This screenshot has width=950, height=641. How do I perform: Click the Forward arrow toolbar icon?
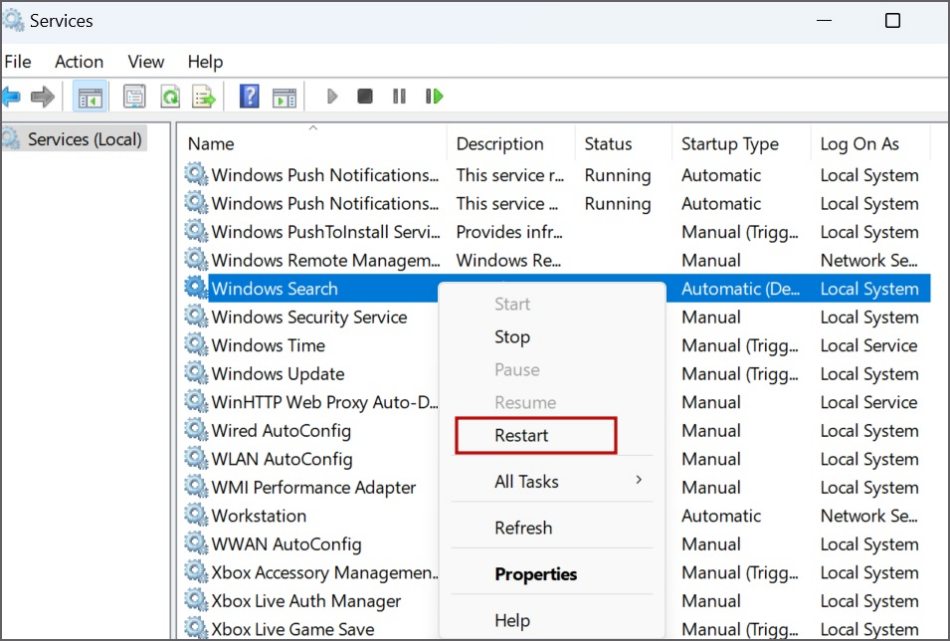click(42, 96)
